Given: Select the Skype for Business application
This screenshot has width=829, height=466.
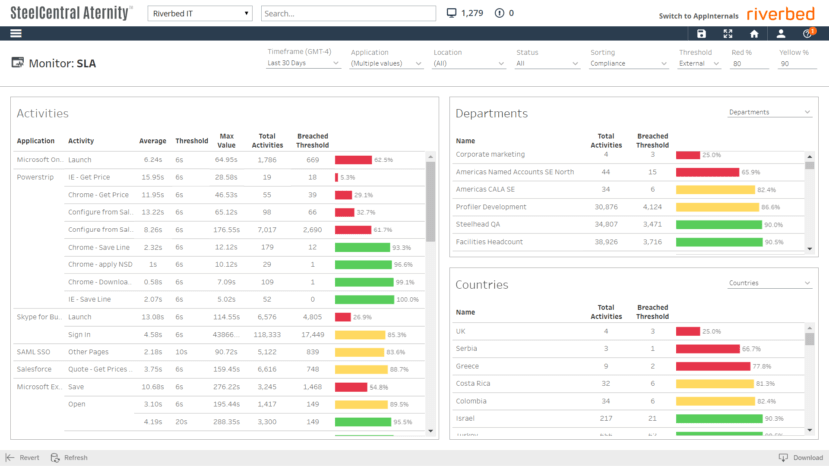Looking at the screenshot, I should coord(39,317).
